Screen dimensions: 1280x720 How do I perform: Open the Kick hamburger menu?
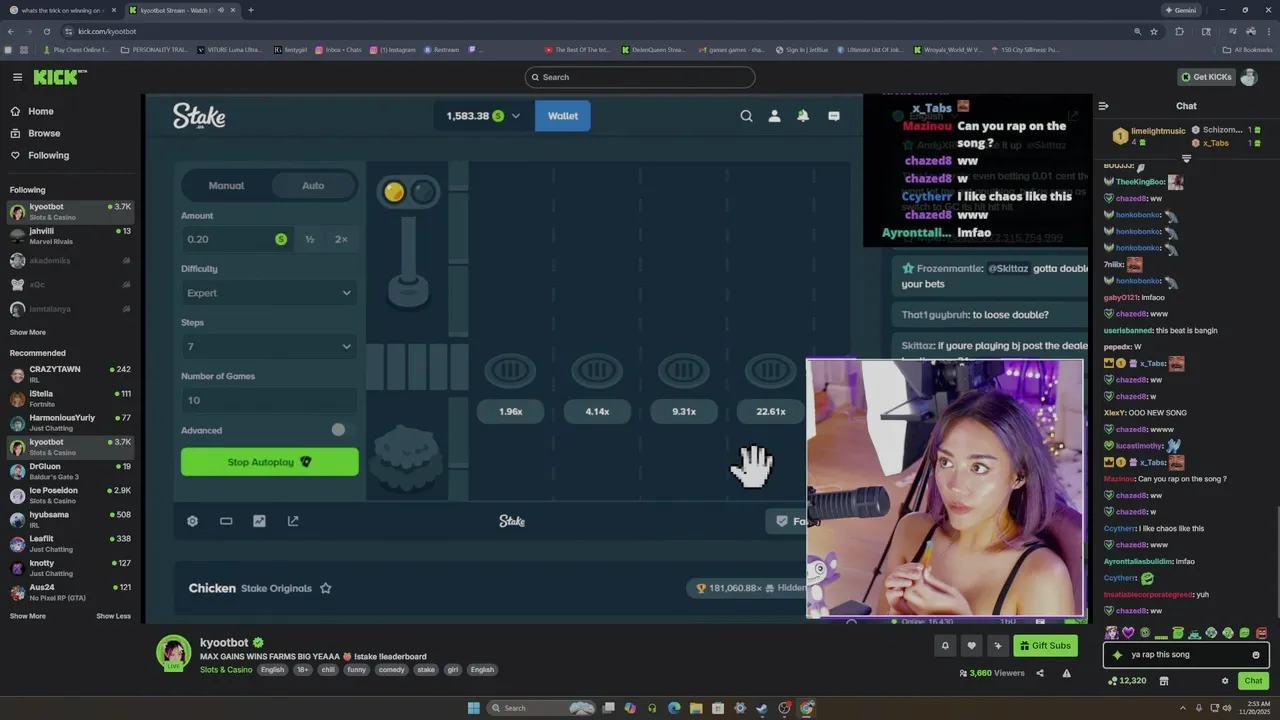17,77
